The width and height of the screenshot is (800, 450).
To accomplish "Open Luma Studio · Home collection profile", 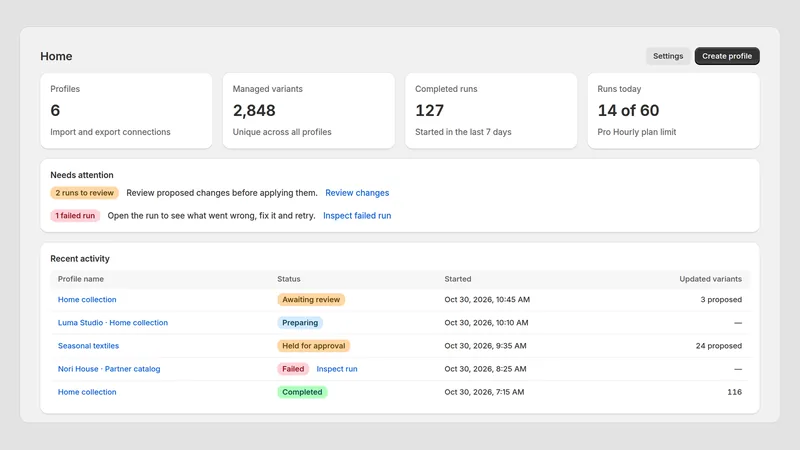I will tap(113, 322).
